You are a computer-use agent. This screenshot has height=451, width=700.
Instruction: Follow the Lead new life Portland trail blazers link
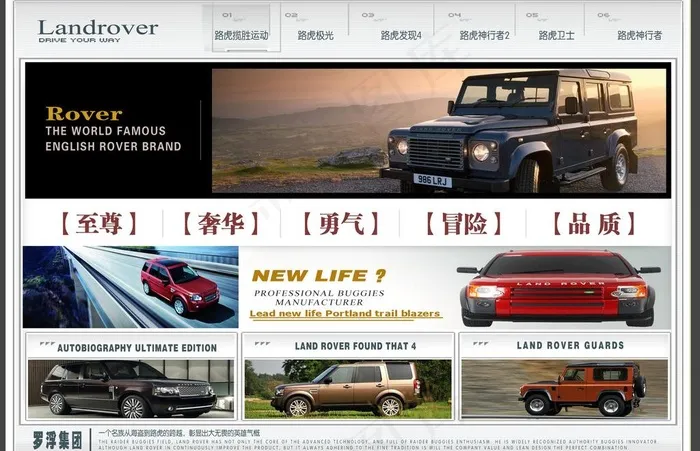(346, 313)
